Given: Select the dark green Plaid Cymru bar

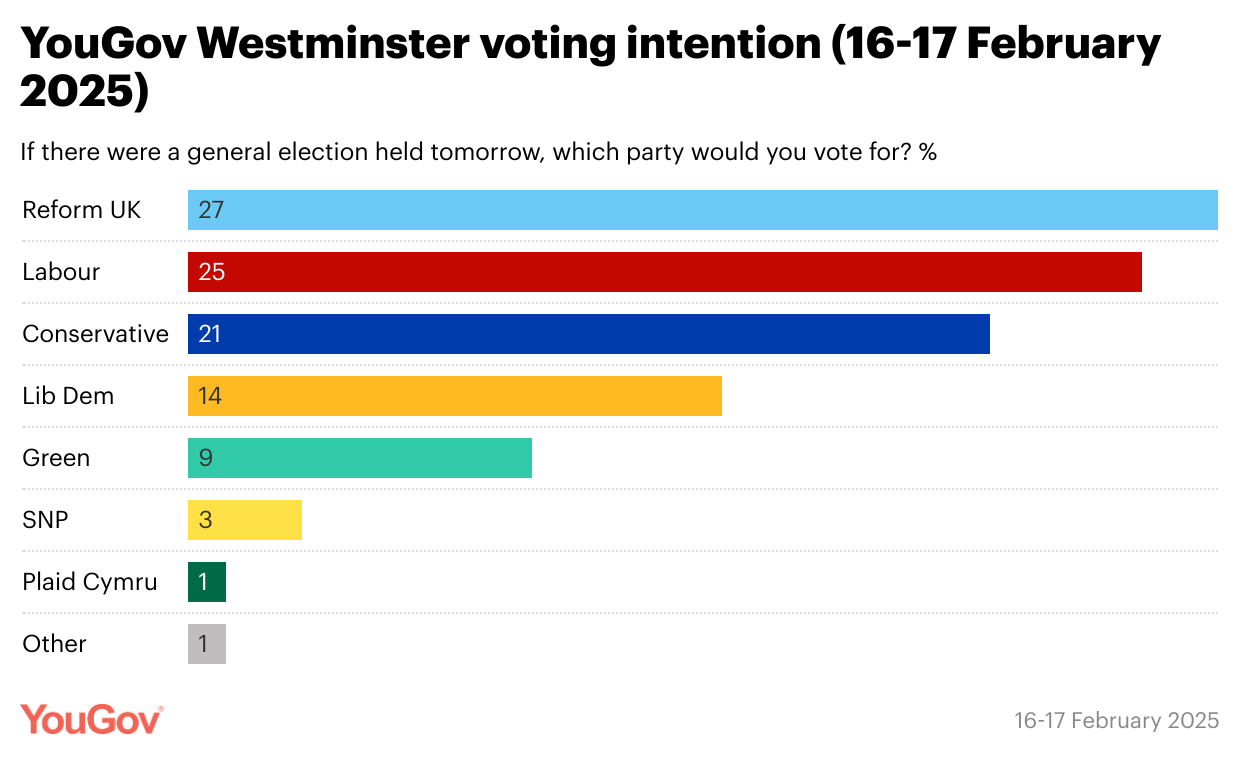Looking at the screenshot, I should (207, 582).
